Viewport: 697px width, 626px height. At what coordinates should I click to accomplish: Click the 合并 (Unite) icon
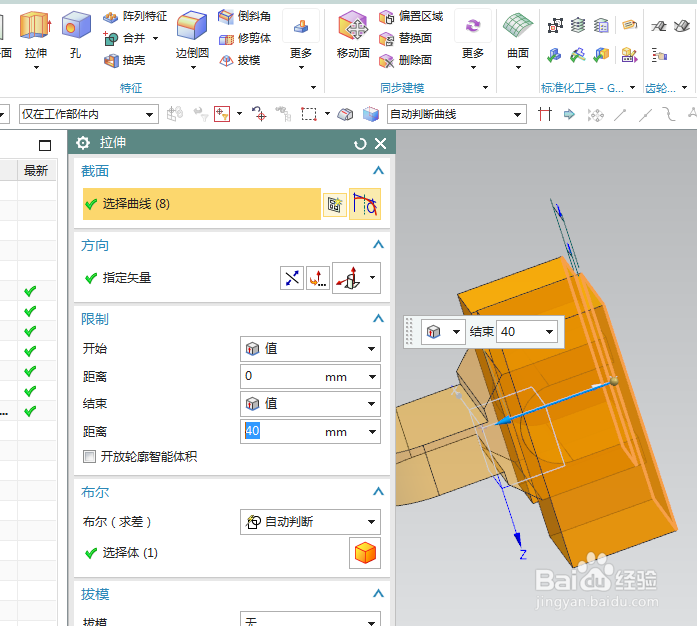[x=111, y=39]
